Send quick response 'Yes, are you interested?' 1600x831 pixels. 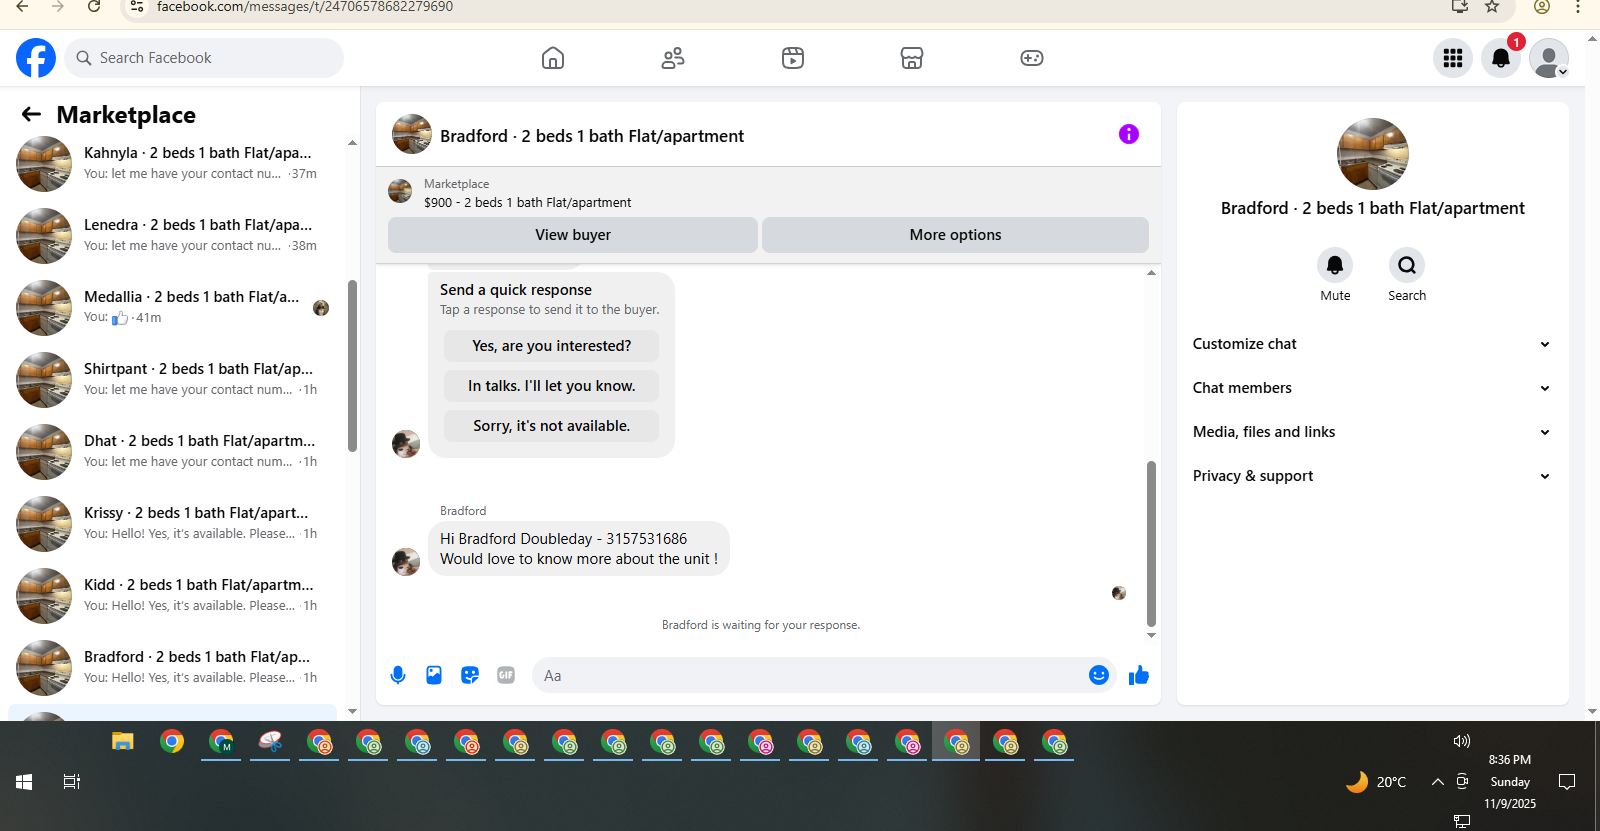[552, 346]
